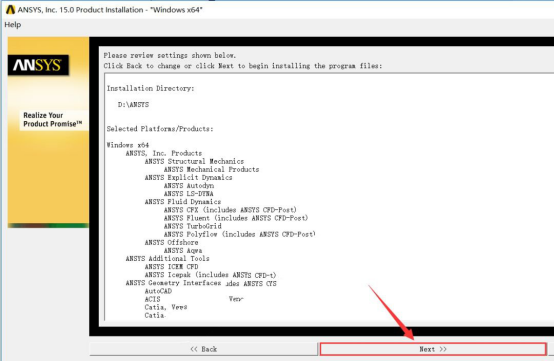Click the 'ANSYS CFX' product line
Screen dimensions: 554x361
(230, 210)
